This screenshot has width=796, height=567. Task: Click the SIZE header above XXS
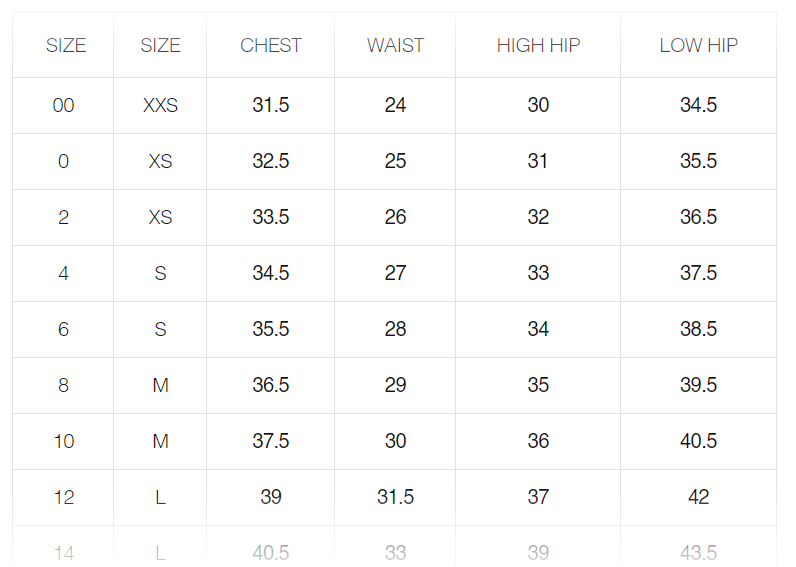(160, 45)
